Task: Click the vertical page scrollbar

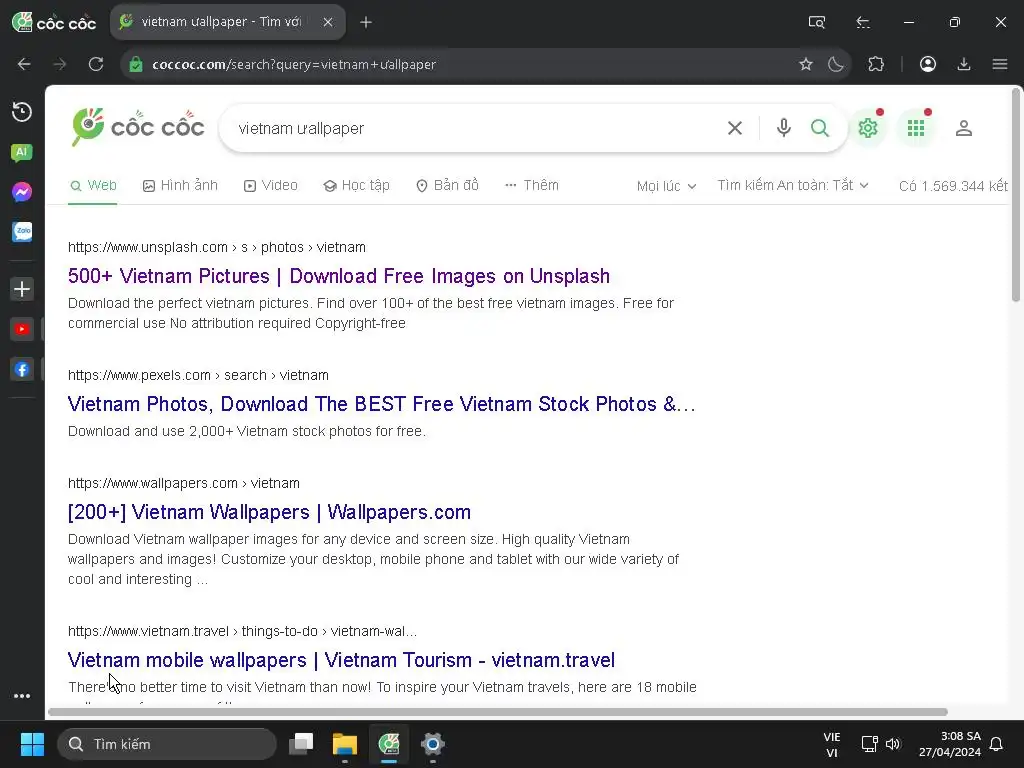Action: coord(1016,196)
